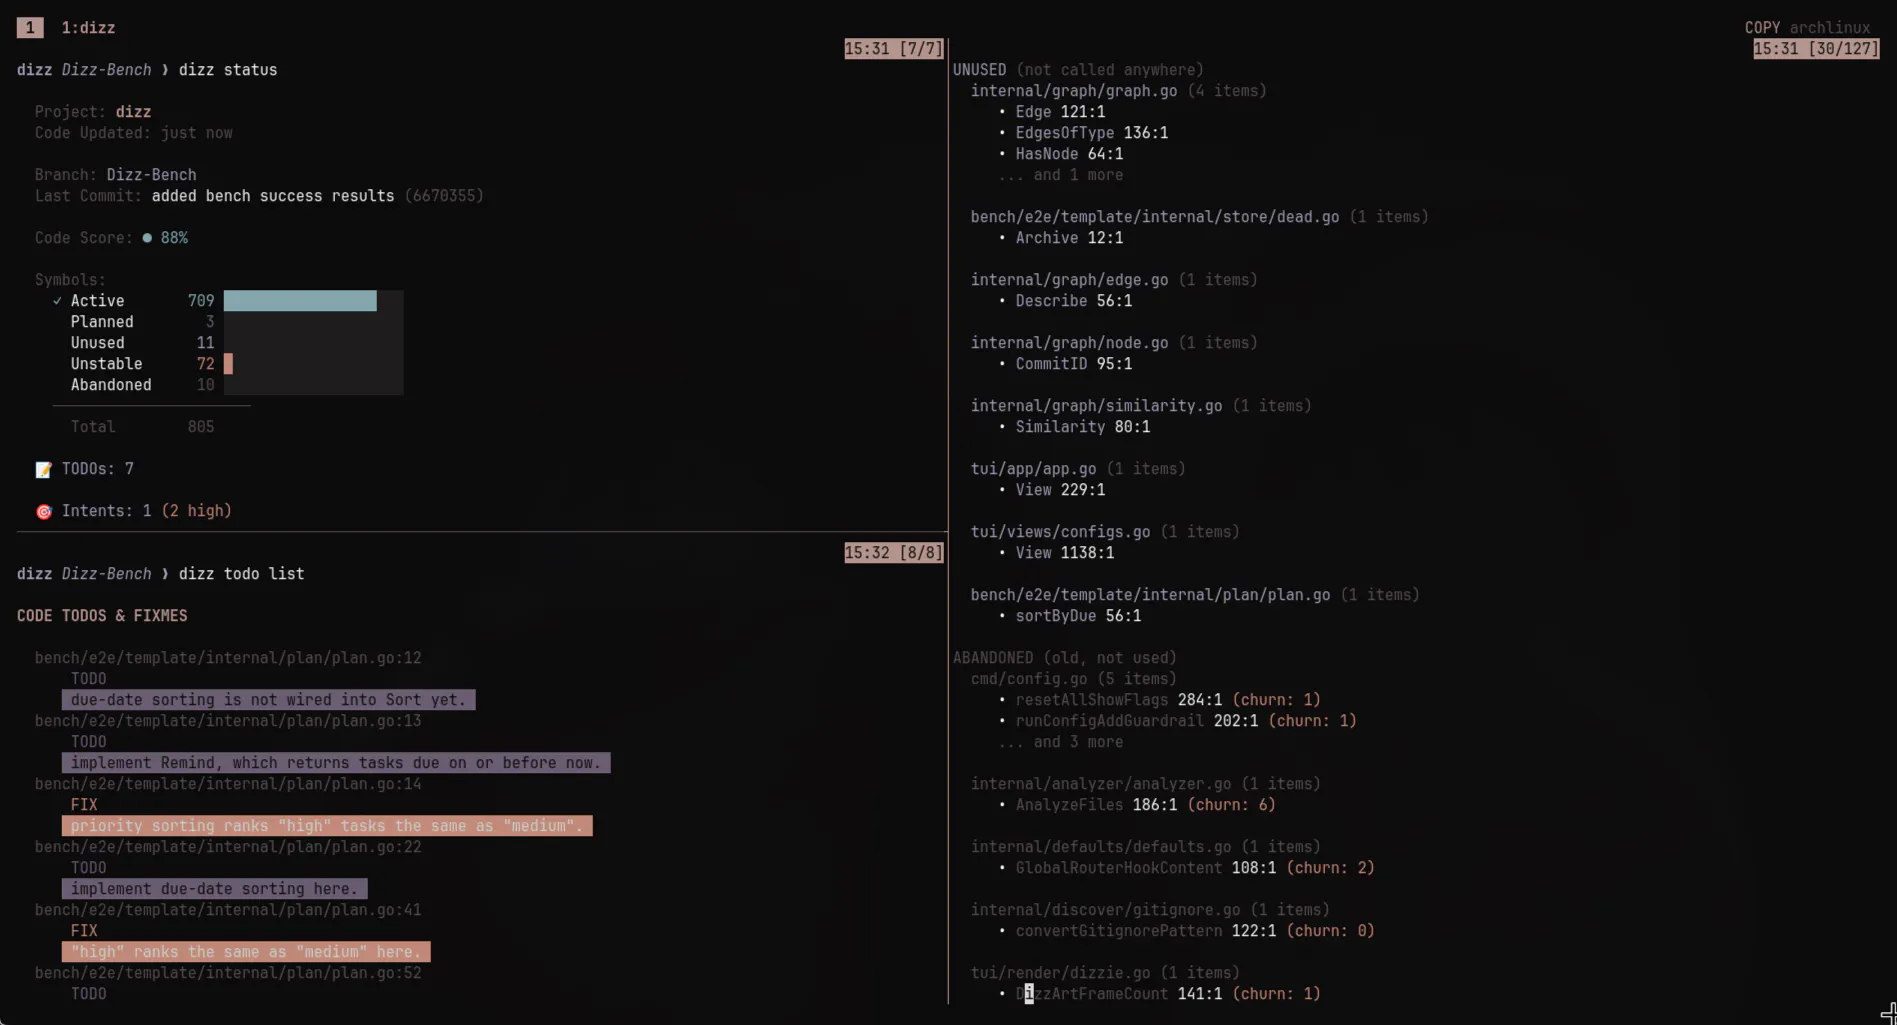Image resolution: width=1897 pixels, height=1025 pixels.
Task: Click the 'View 1138:1' entry
Action: [1064, 553]
